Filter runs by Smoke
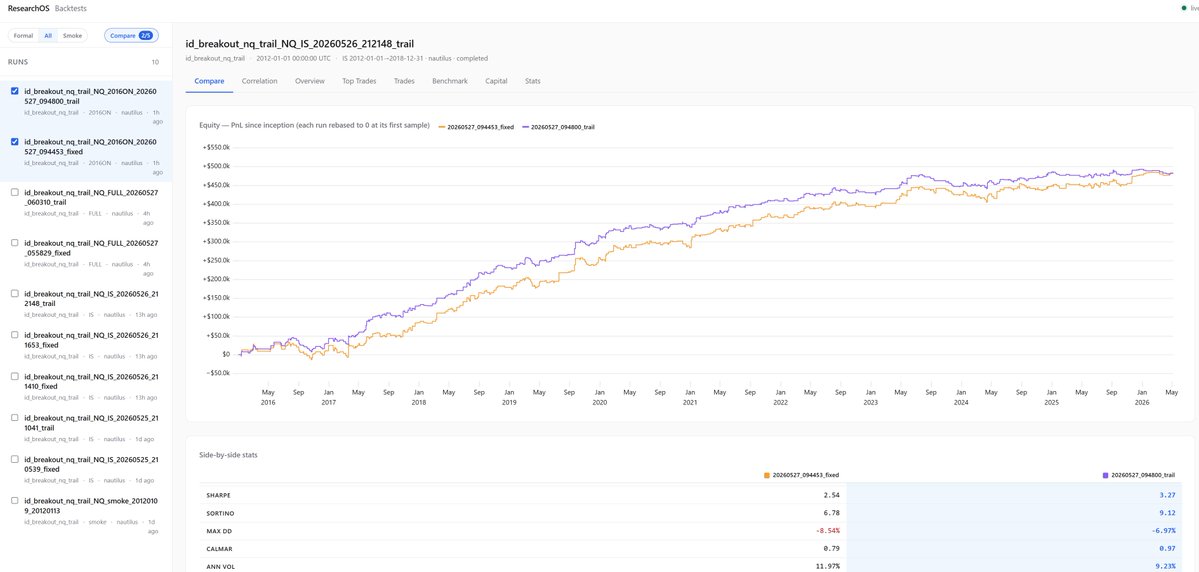 (x=72, y=35)
